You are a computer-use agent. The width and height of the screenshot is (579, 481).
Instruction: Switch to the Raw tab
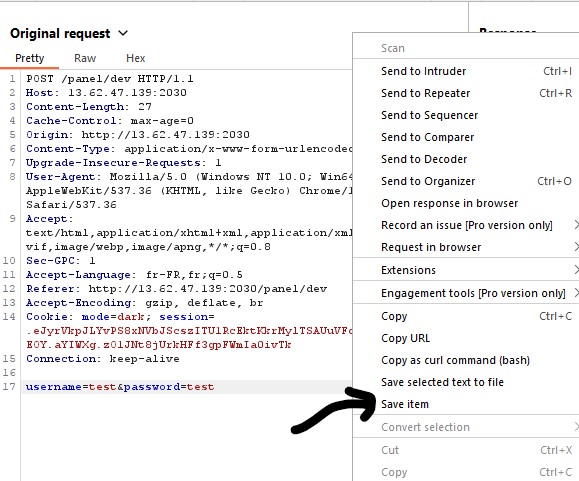[85, 58]
